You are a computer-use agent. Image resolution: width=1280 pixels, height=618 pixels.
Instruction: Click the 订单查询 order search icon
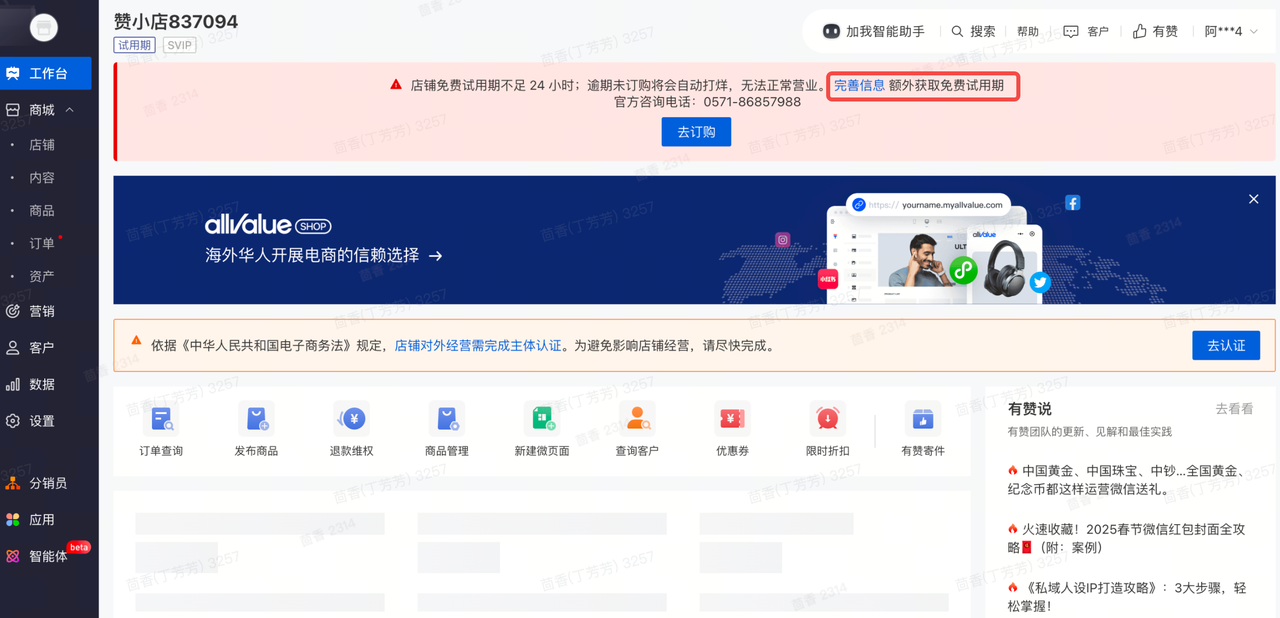[x=161, y=419]
